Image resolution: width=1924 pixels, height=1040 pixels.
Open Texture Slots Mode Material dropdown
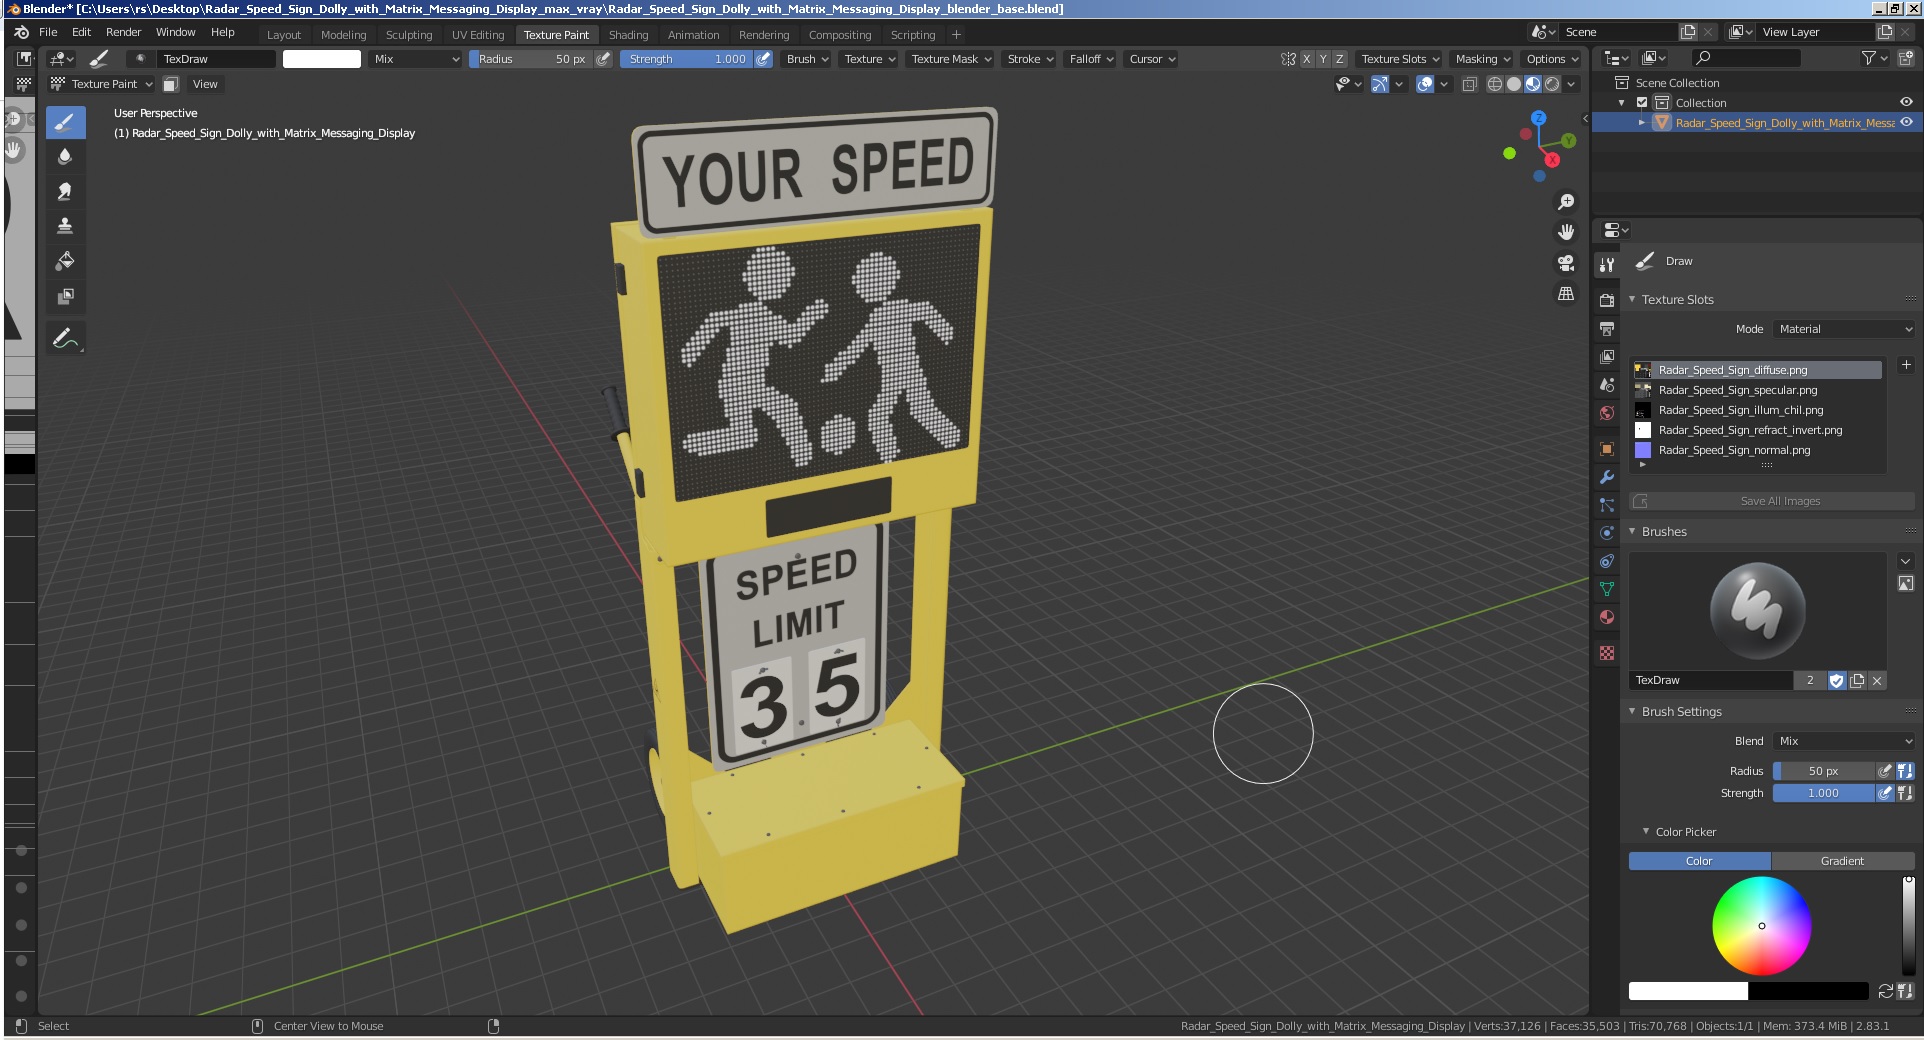(x=1844, y=329)
